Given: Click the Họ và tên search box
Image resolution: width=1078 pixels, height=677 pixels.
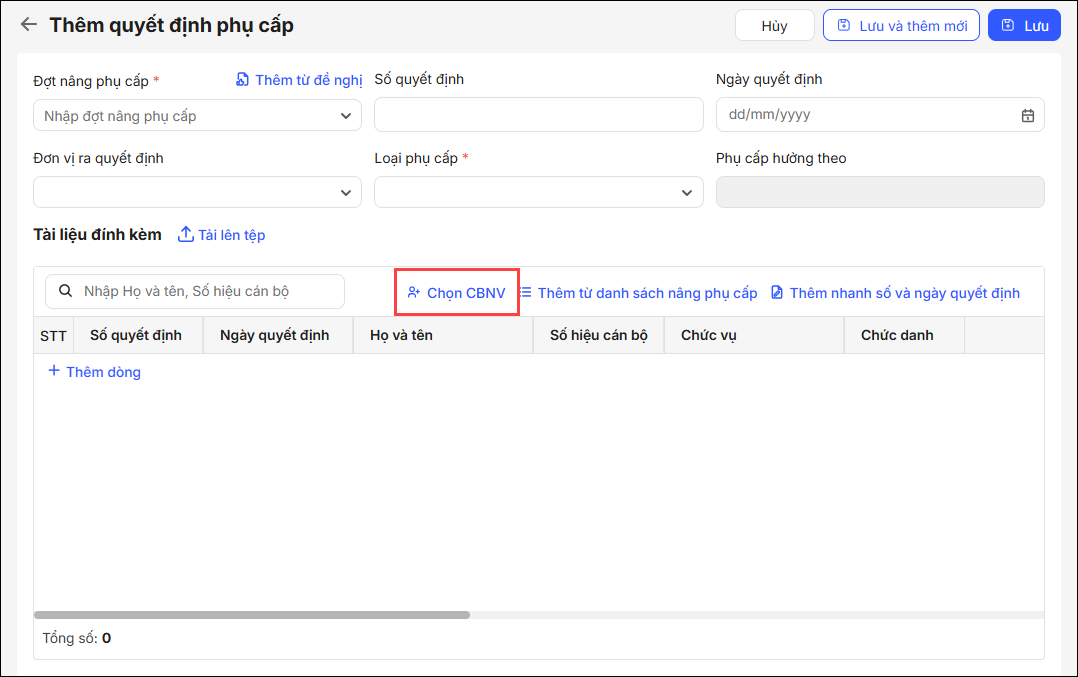Looking at the screenshot, I should click(205, 291).
